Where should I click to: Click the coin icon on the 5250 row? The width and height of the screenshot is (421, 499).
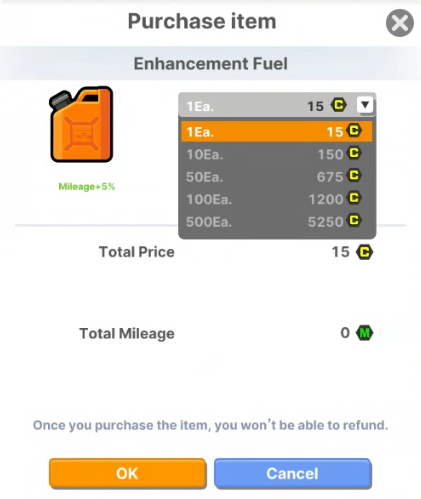coord(354,220)
